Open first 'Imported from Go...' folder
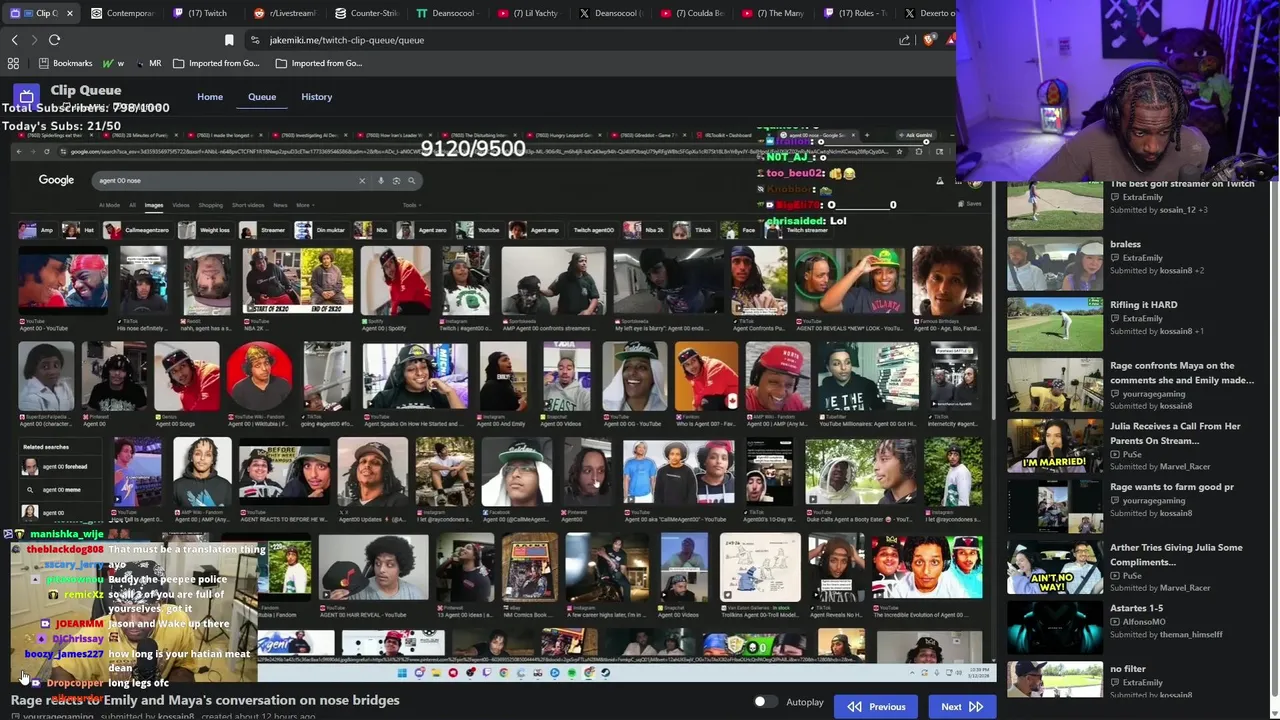The width and height of the screenshot is (1280, 720). (x=215, y=63)
